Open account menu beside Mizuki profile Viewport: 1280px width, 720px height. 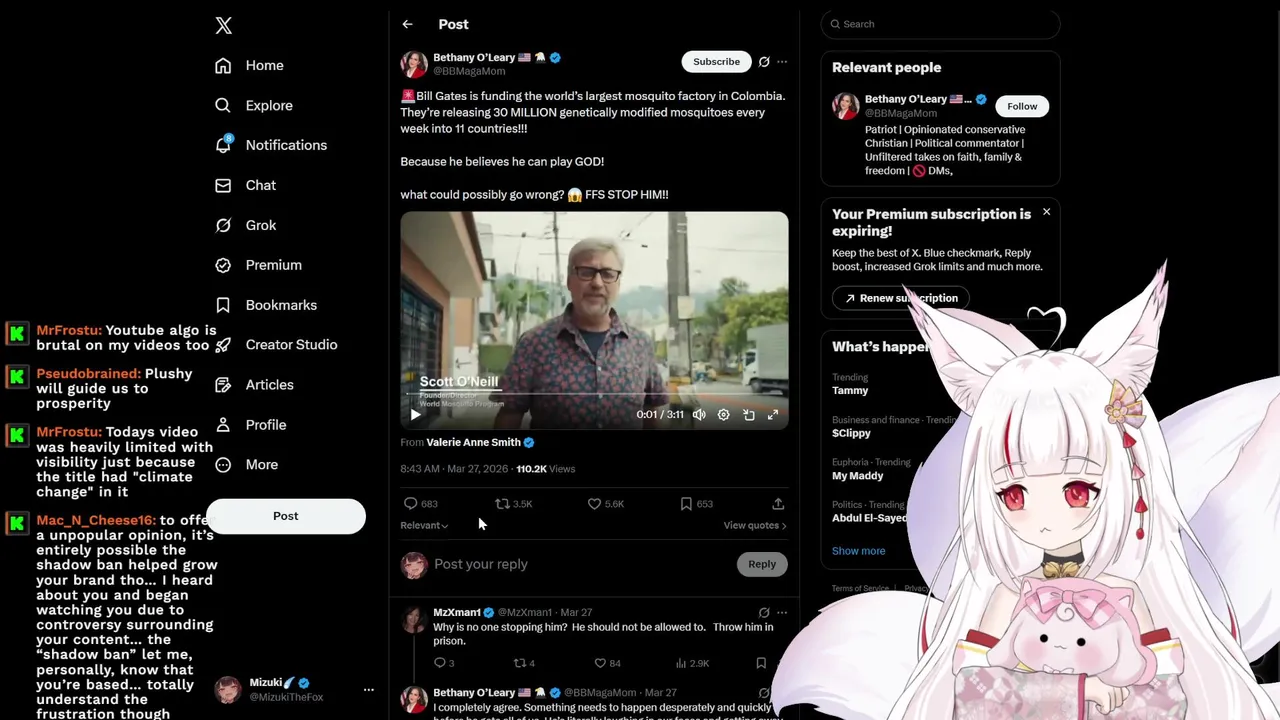368,690
